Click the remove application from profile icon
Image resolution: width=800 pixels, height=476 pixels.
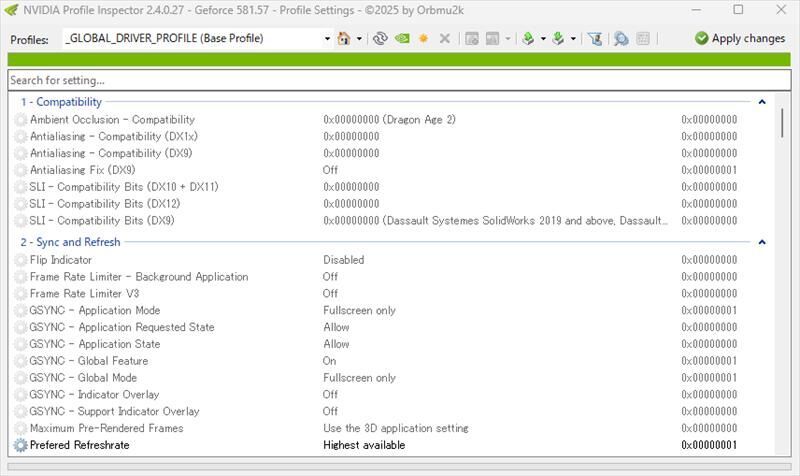(493, 38)
